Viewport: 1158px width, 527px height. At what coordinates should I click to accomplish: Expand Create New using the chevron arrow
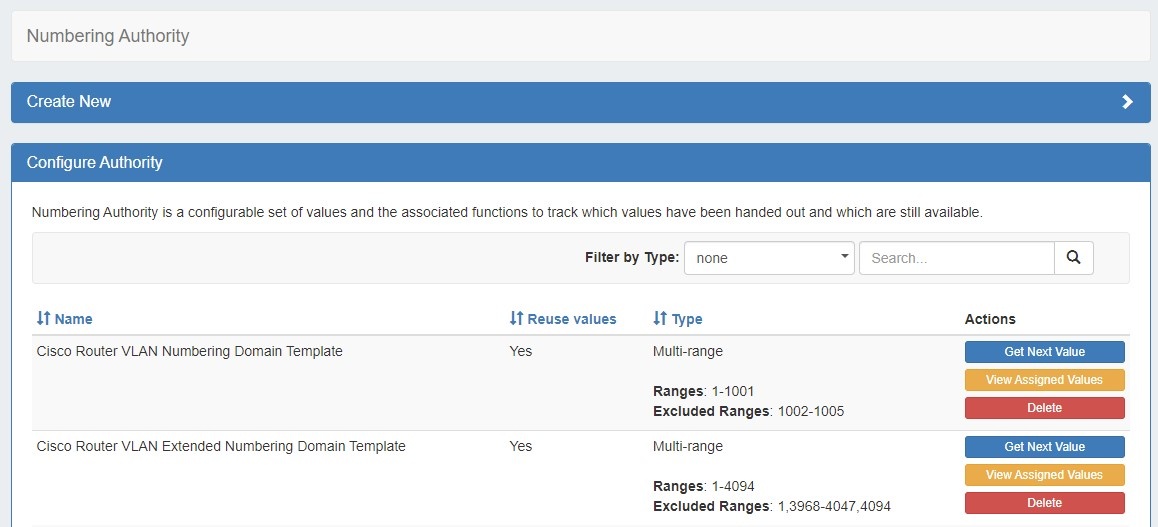tap(1127, 102)
